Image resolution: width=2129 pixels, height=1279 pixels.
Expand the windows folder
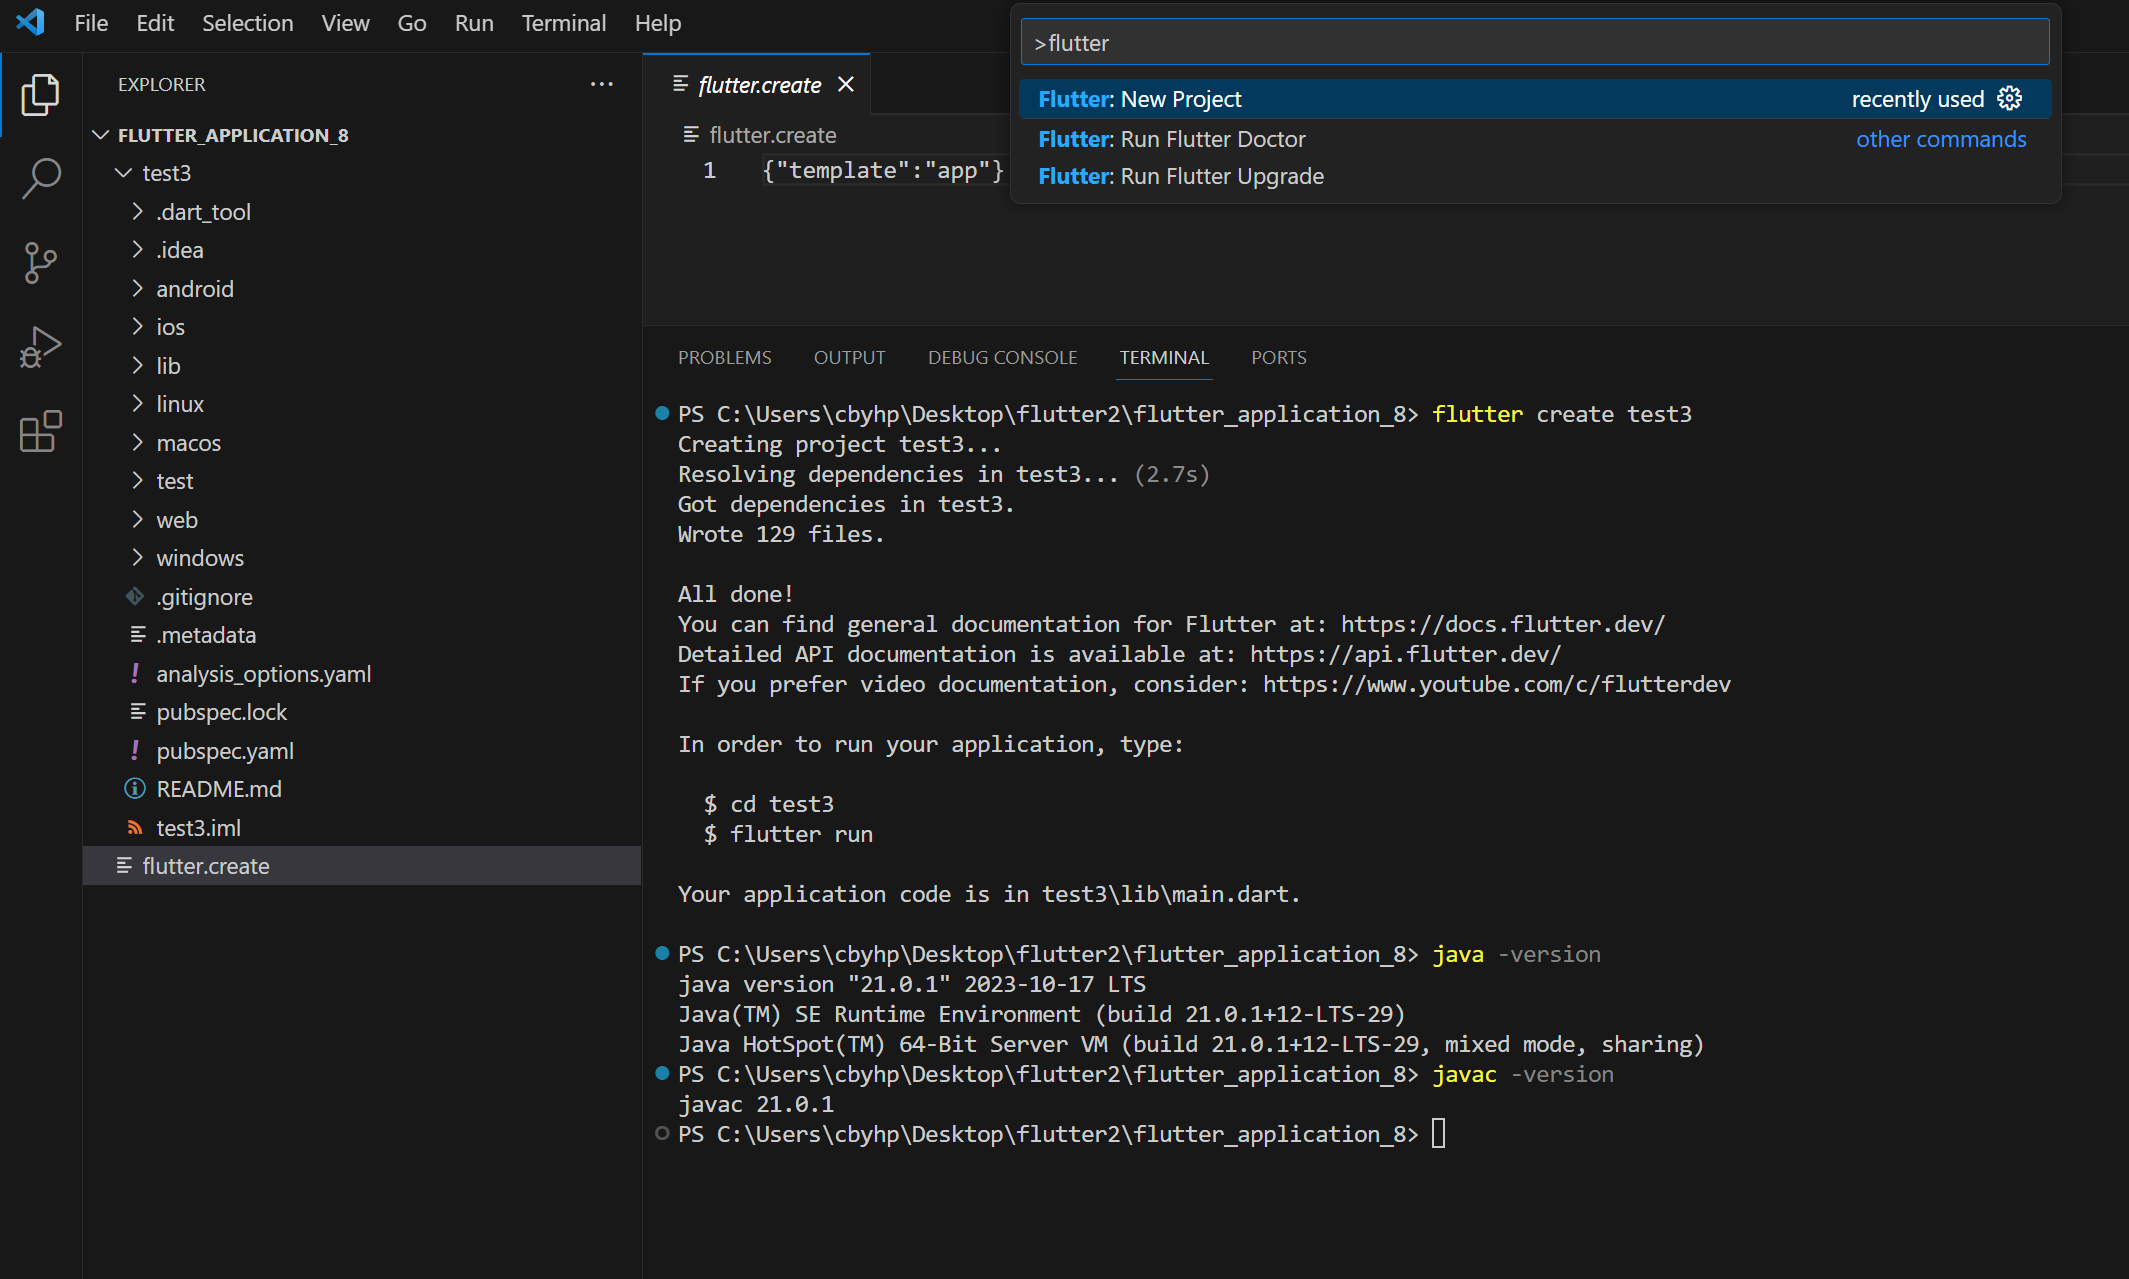137,557
